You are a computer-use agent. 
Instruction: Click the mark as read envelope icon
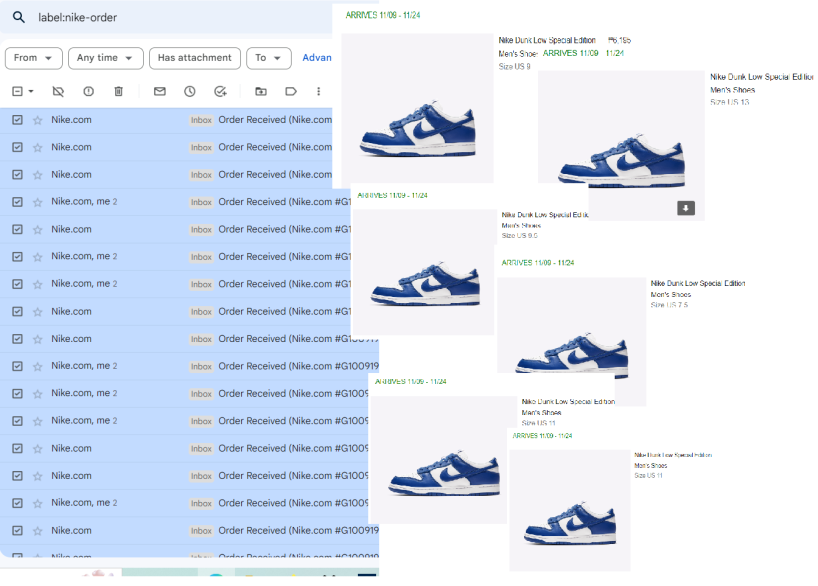160,91
